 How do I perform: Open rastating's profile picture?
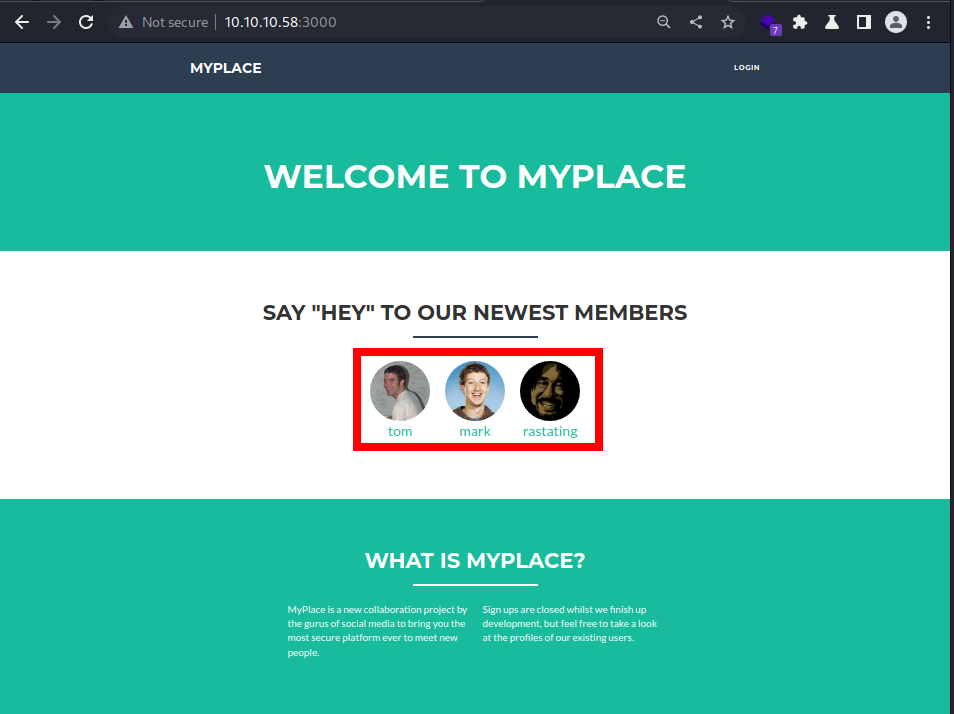[549, 391]
